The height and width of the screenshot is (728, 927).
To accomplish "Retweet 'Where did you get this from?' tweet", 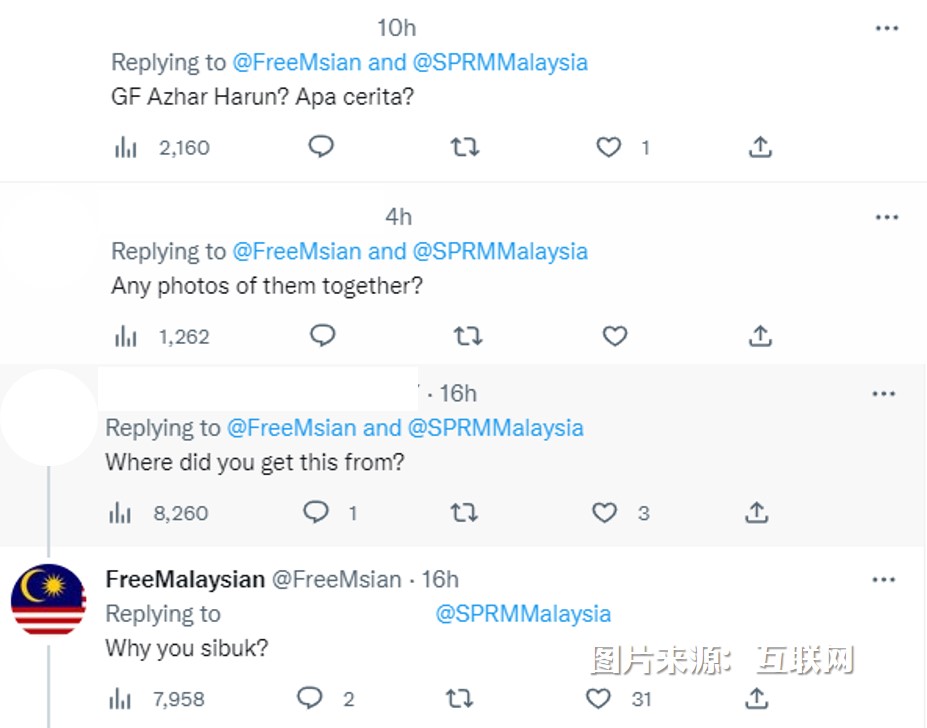I will tap(462, 513).
